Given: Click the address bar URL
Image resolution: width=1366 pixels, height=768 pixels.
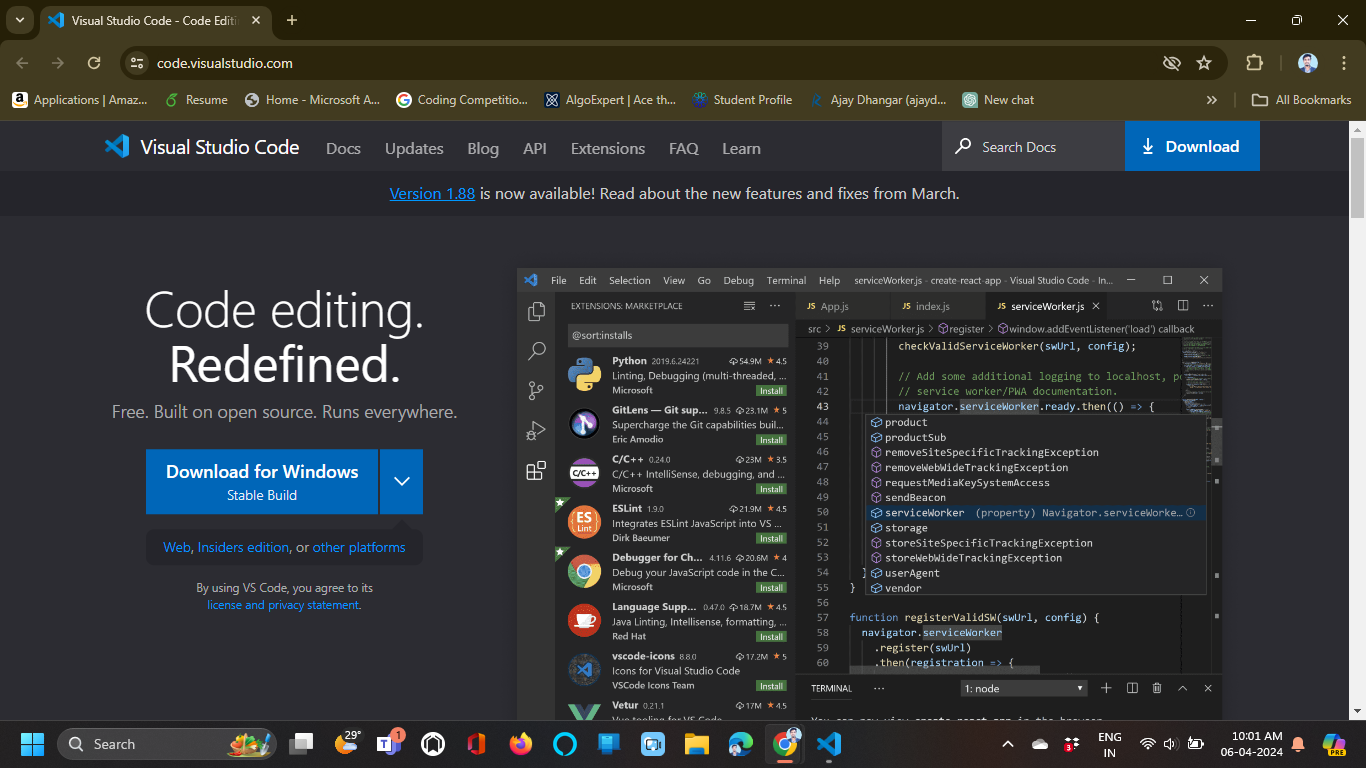Looking at the screenshot, I should click(x=225, y=63).
